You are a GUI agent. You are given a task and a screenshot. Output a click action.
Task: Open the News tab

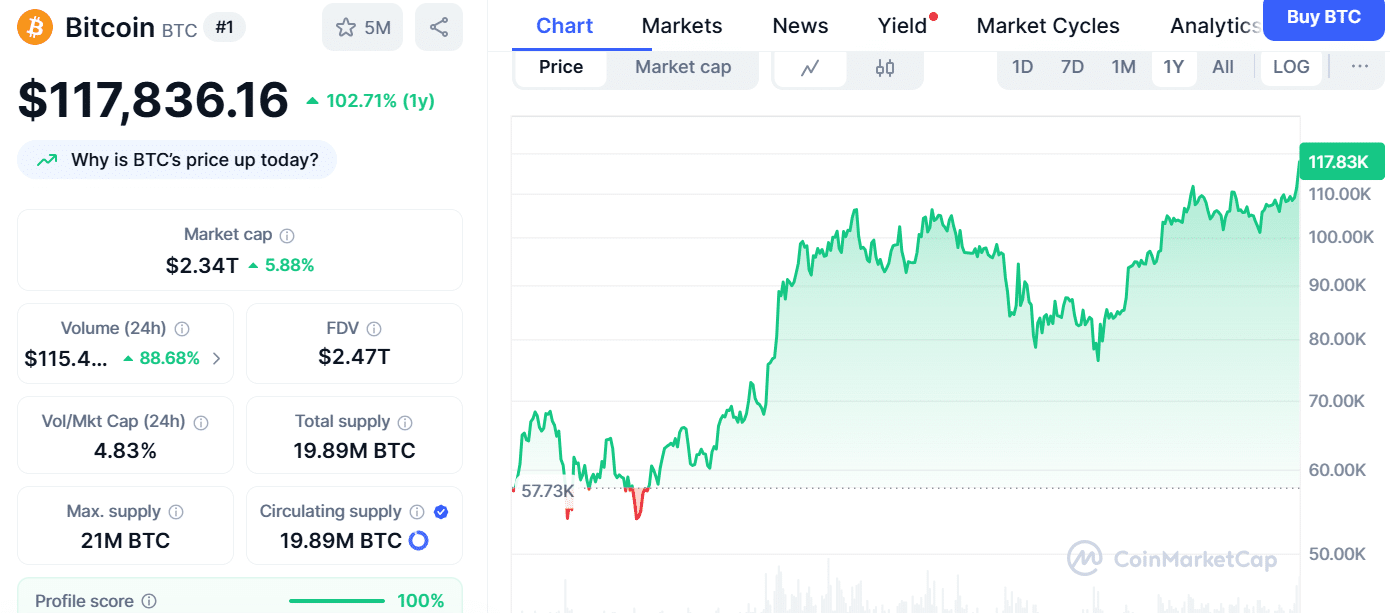[800, 26]
